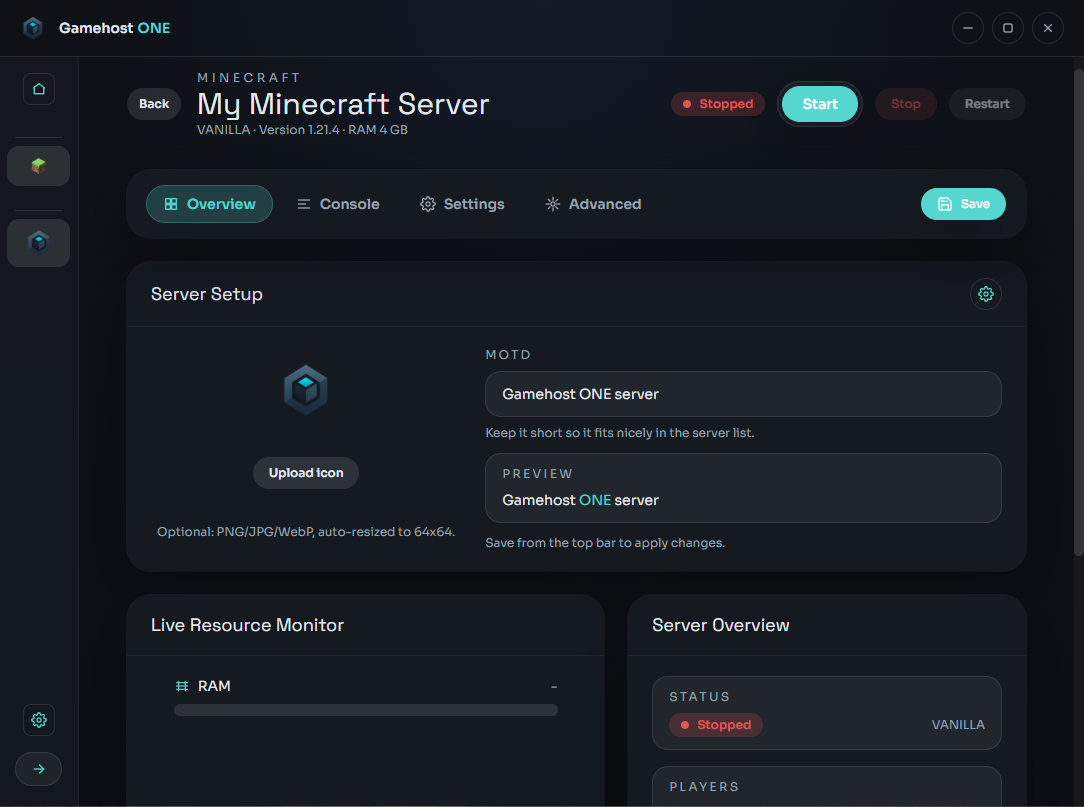This screenshot has height=807, width=1084.
Task: Open the Settings tab
Action: point(462,203)
